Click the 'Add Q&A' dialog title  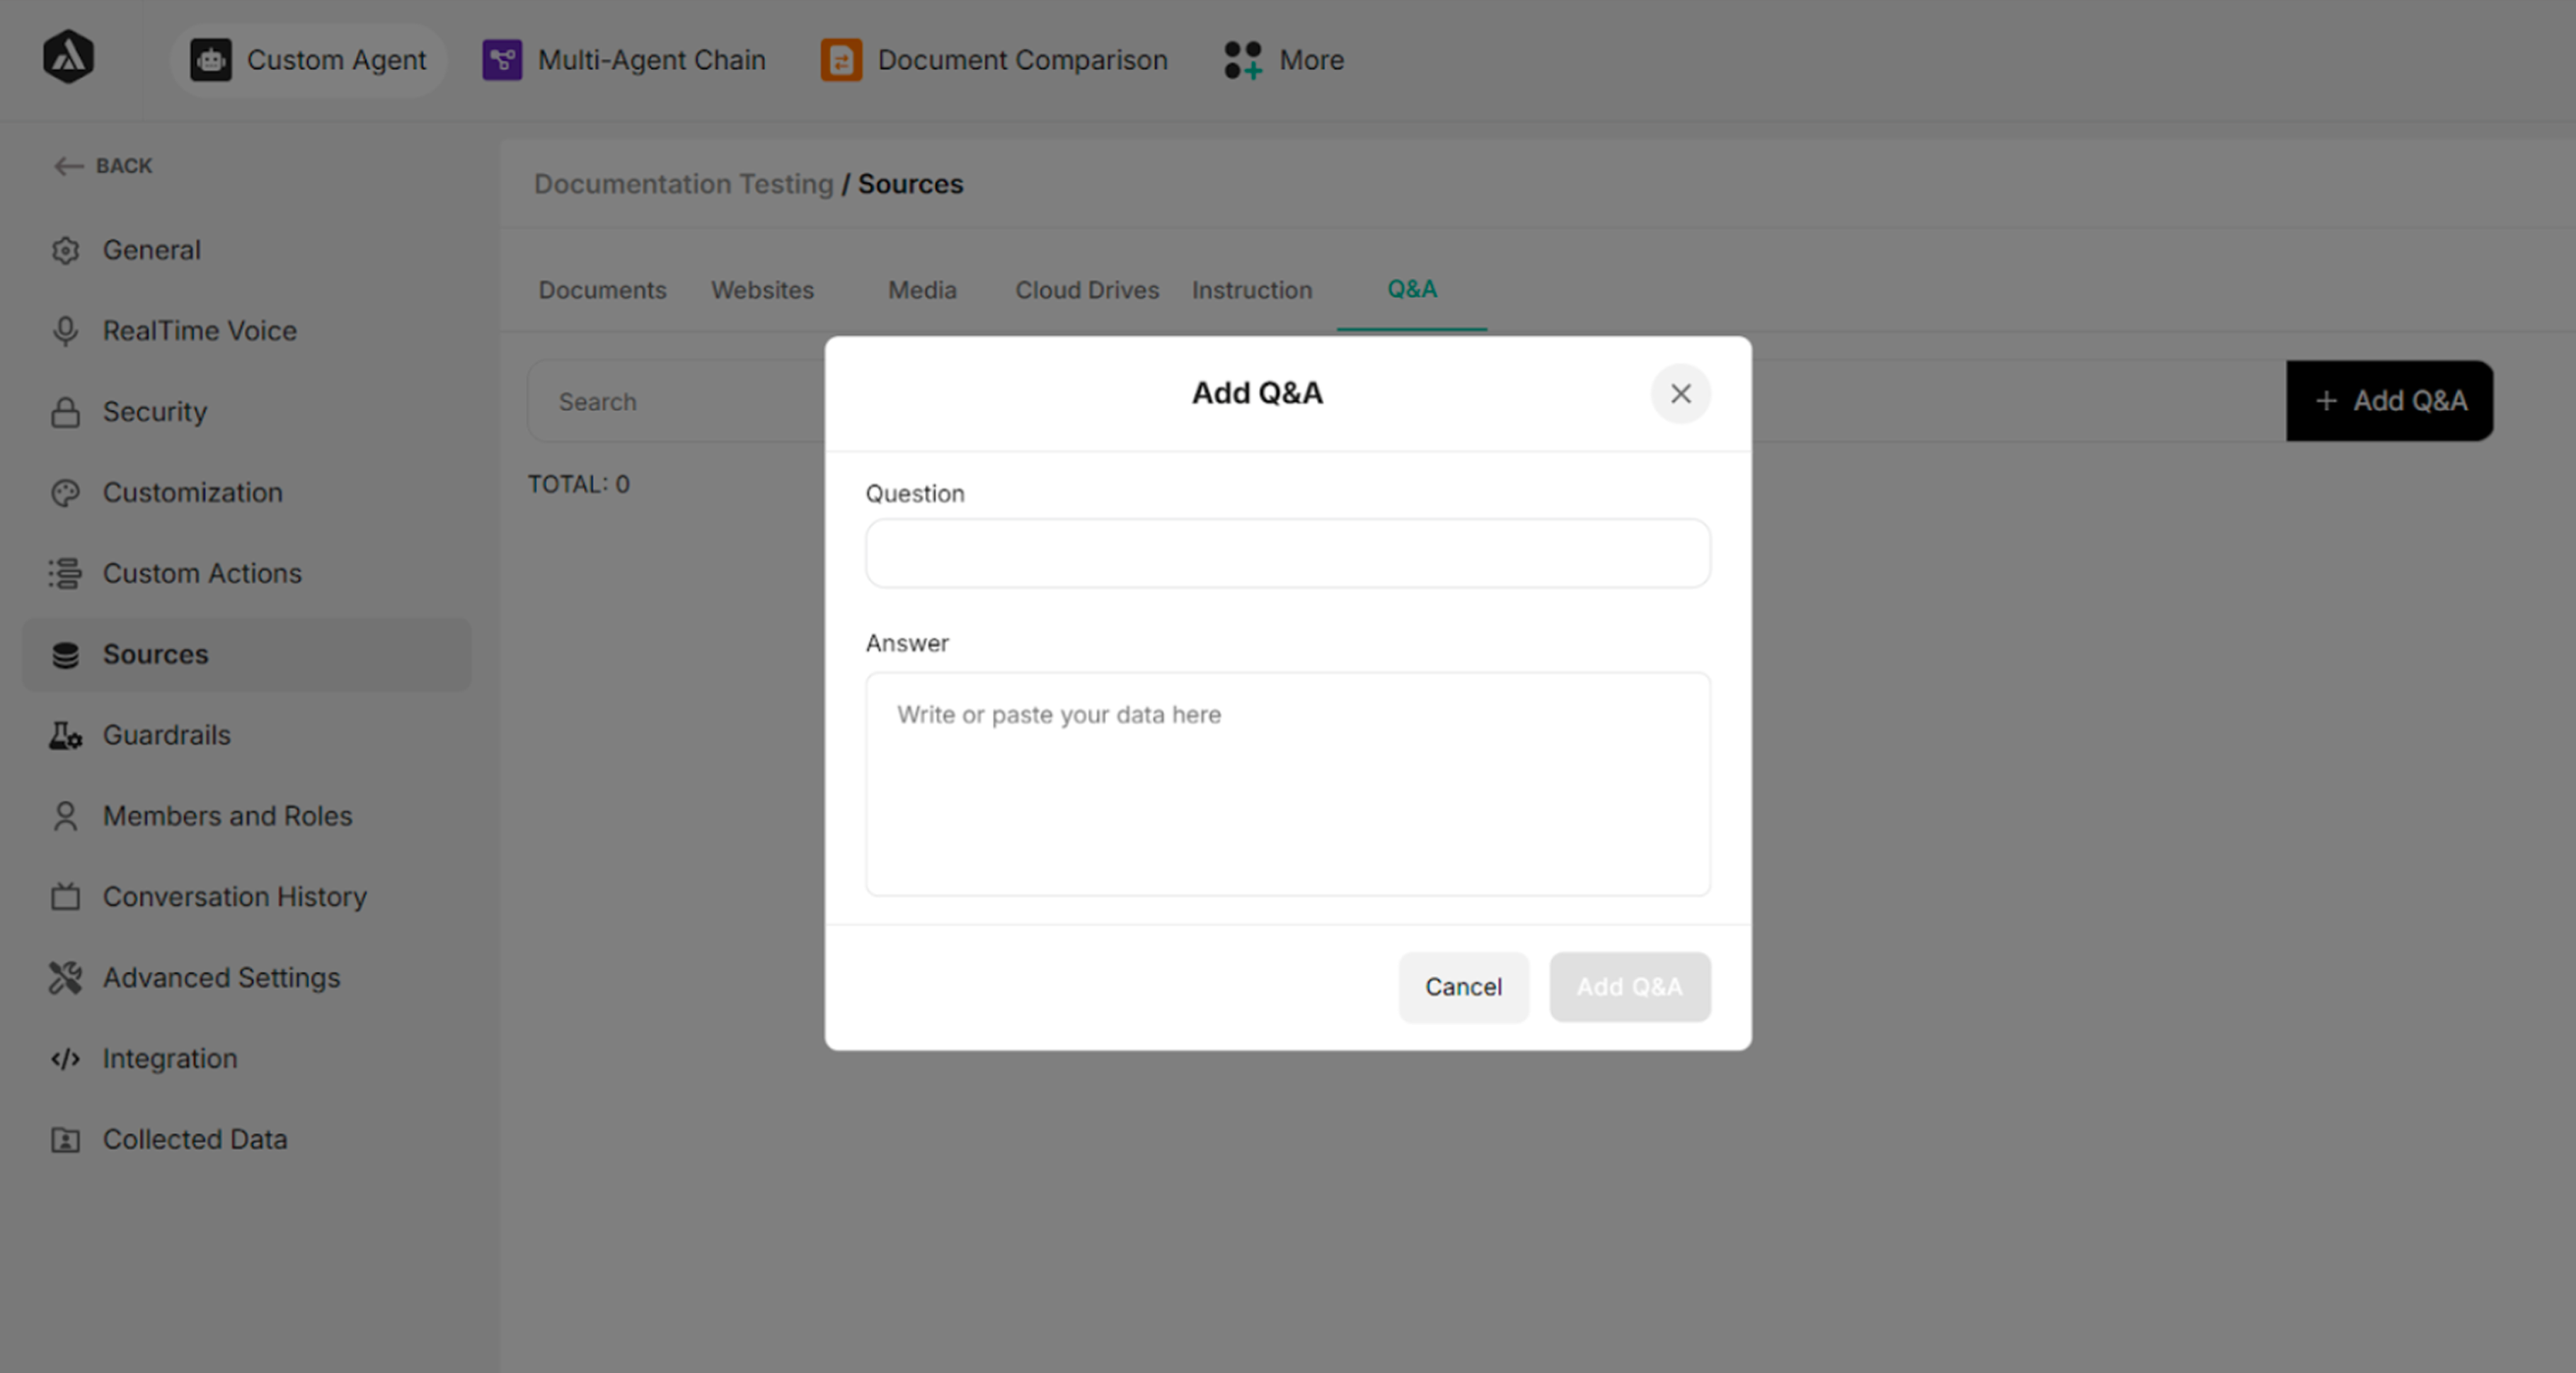[x=1257, y=393]
